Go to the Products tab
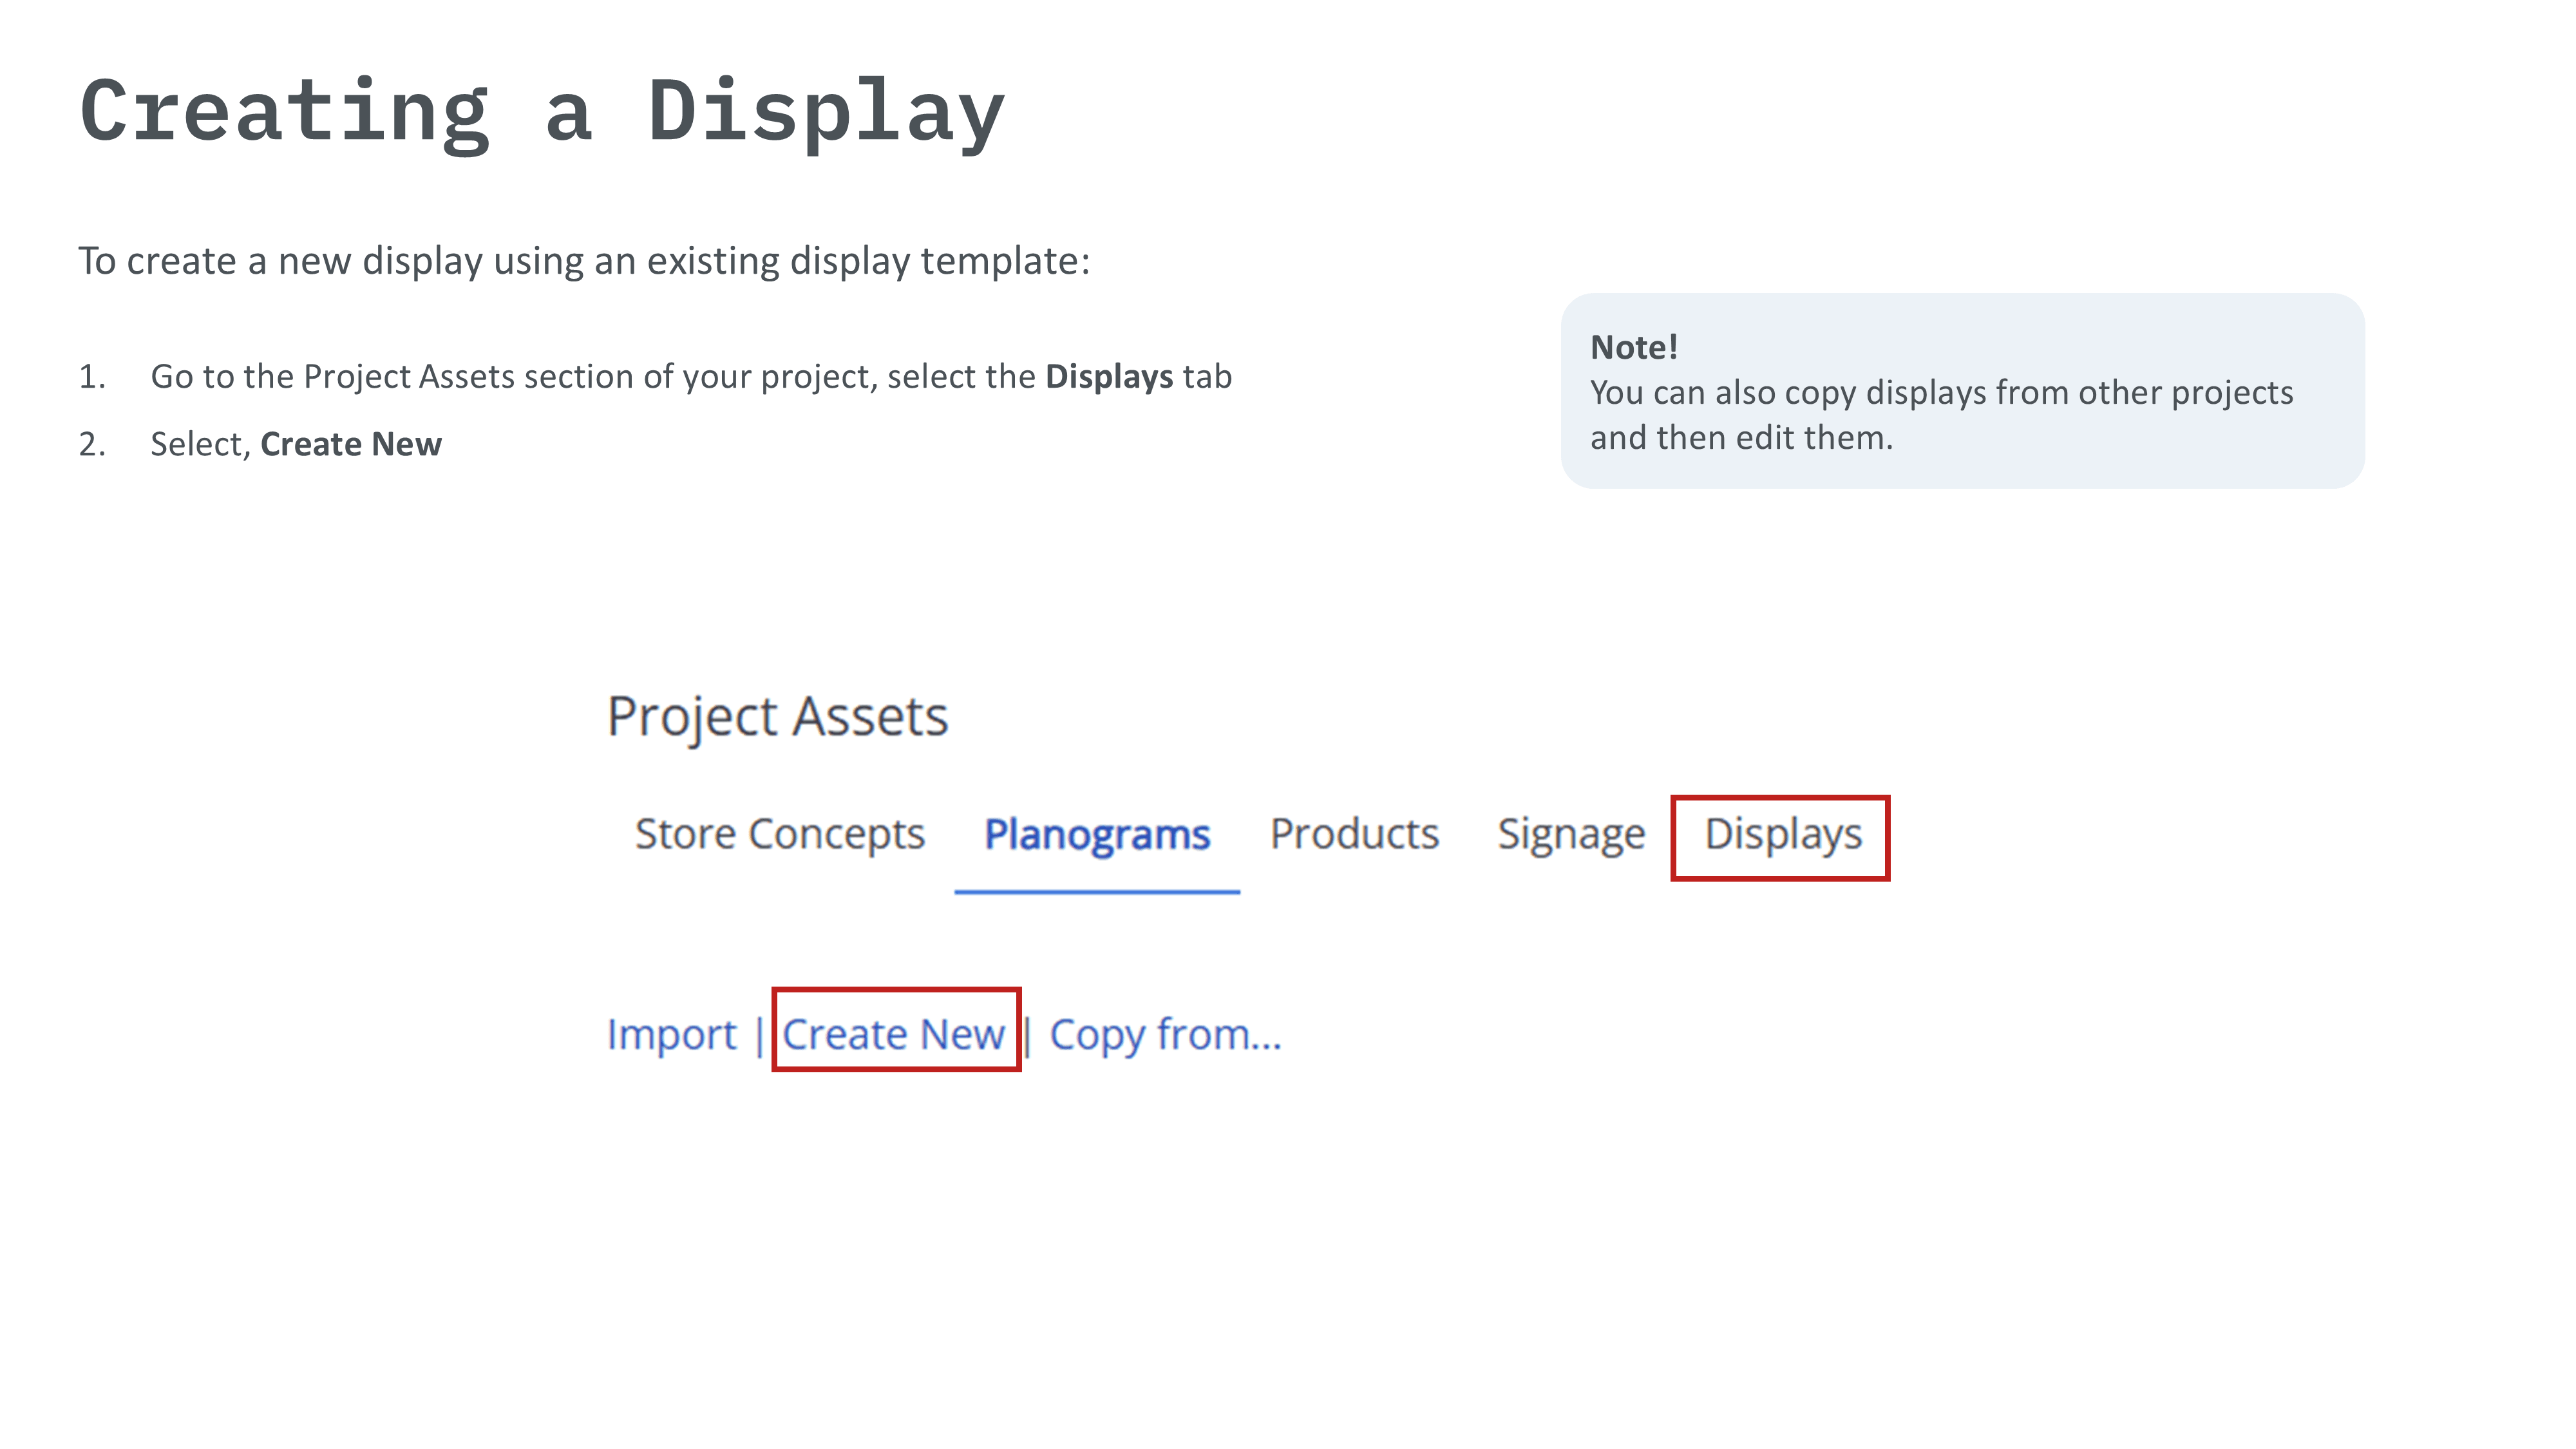This screenshot has width=2576, height=1449. click(1354, 835)
